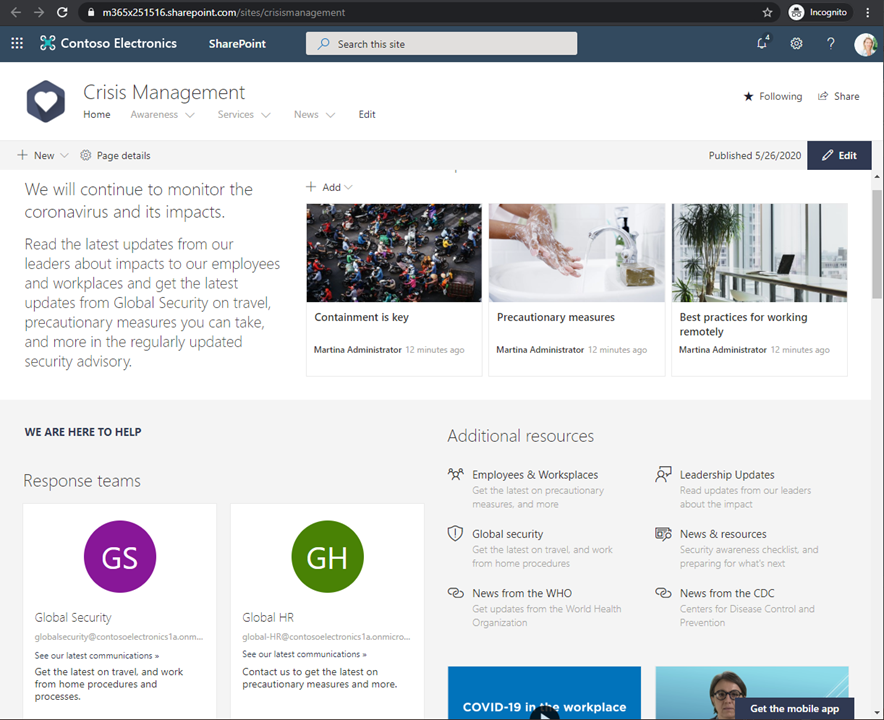Image resolution: width=884 pixels, height=720 pixels.
Task: Open Page details in command bar
Action: tap(115, 155)
